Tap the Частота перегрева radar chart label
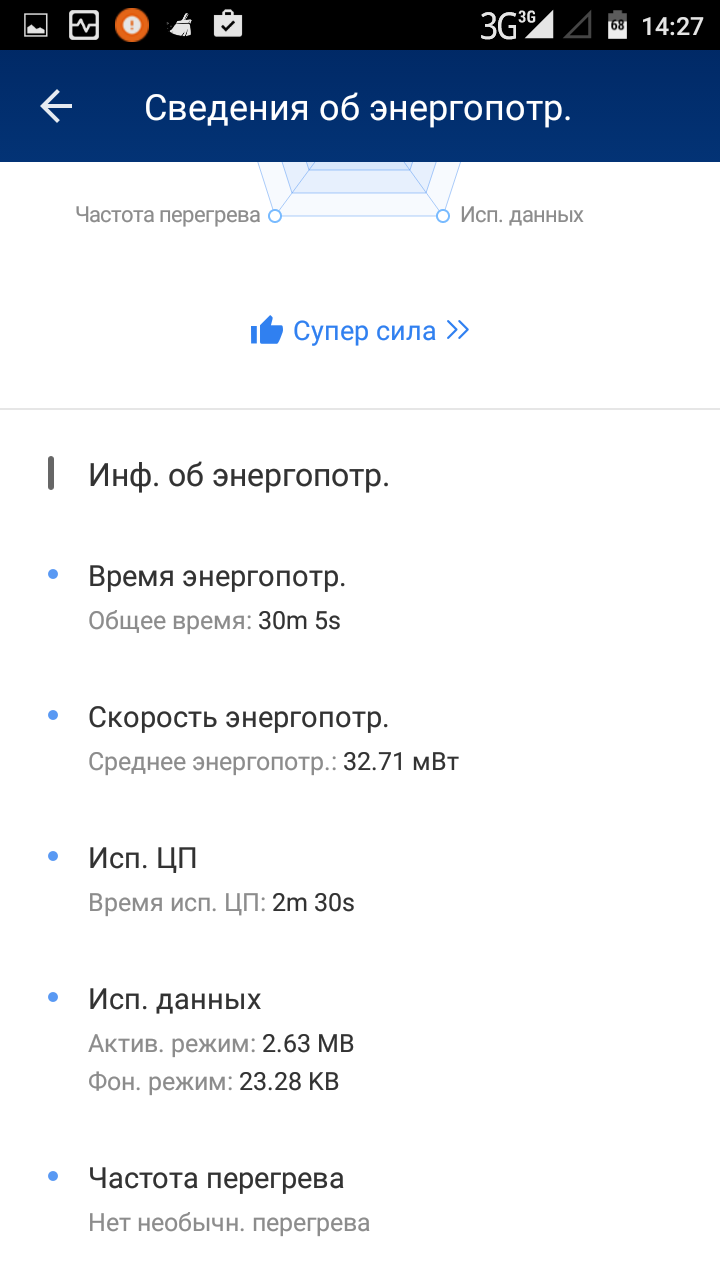Image resolution: width=720 pixels, height=1280 pixels. point(168,215)
